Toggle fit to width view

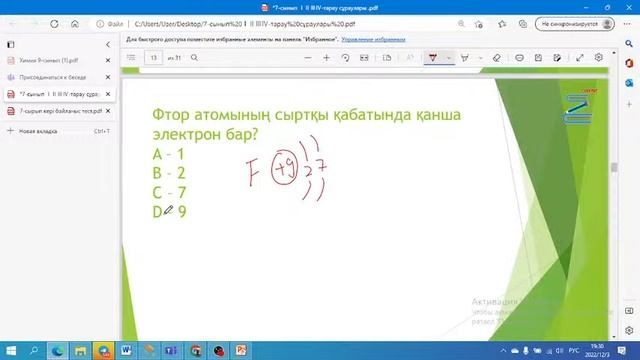[364, 58]
